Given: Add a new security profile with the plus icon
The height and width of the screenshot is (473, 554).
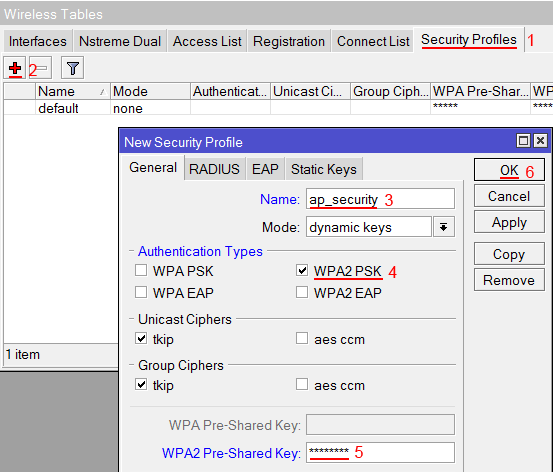Looking at the screenshot, I should pos(14,68).
